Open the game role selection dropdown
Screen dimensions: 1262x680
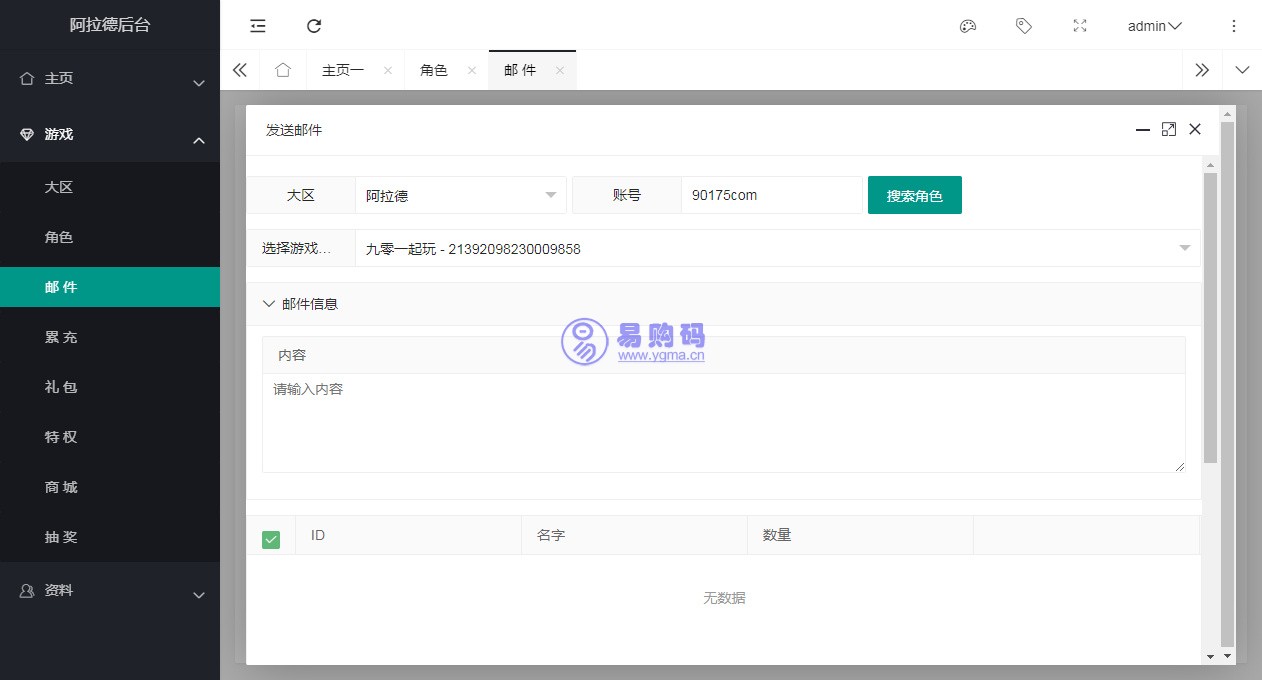point(776,248)
